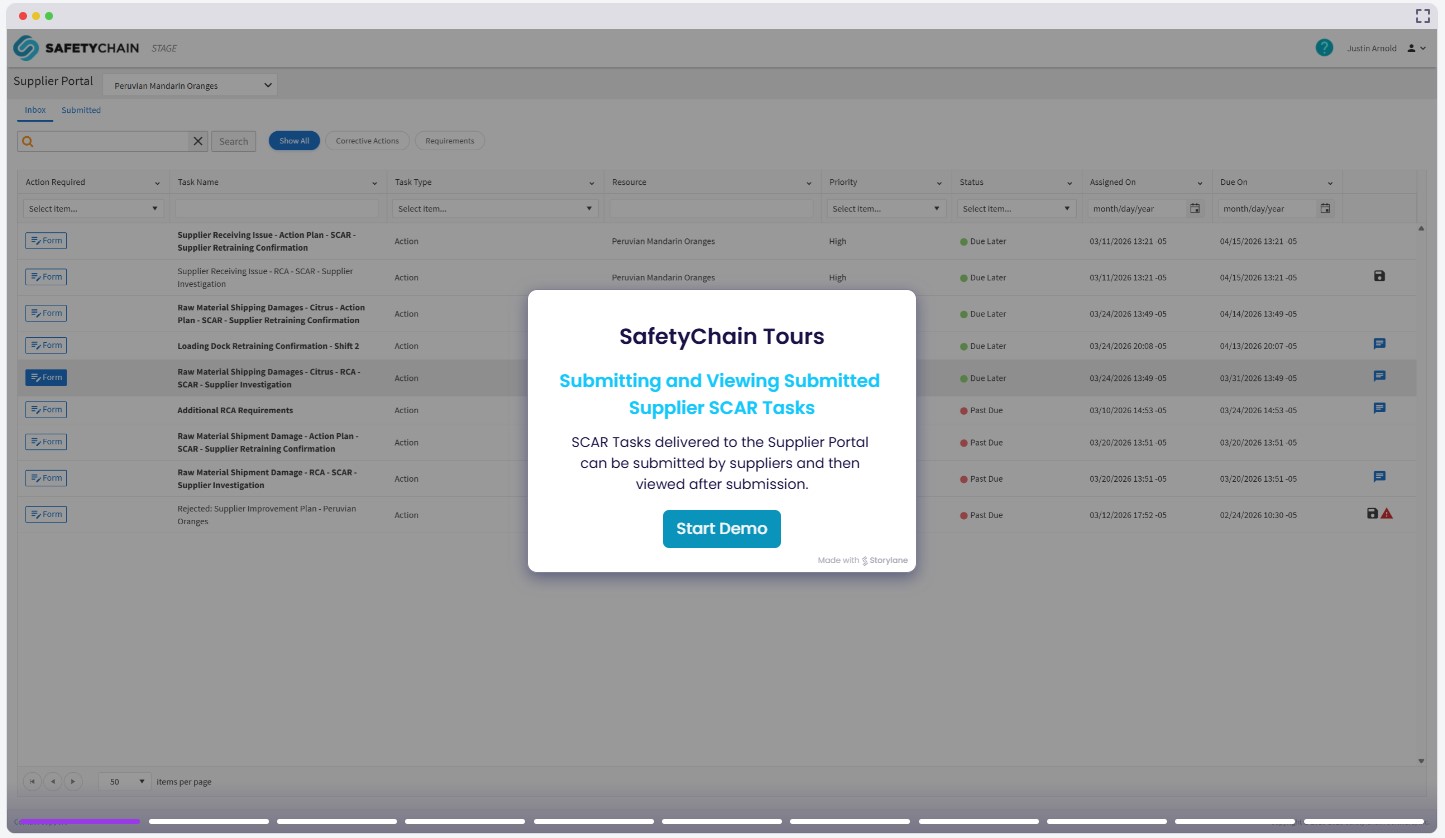Go to first page of results
This screenshot has height=838, width=1445.
pyautogui.click(x=31, y=781)
